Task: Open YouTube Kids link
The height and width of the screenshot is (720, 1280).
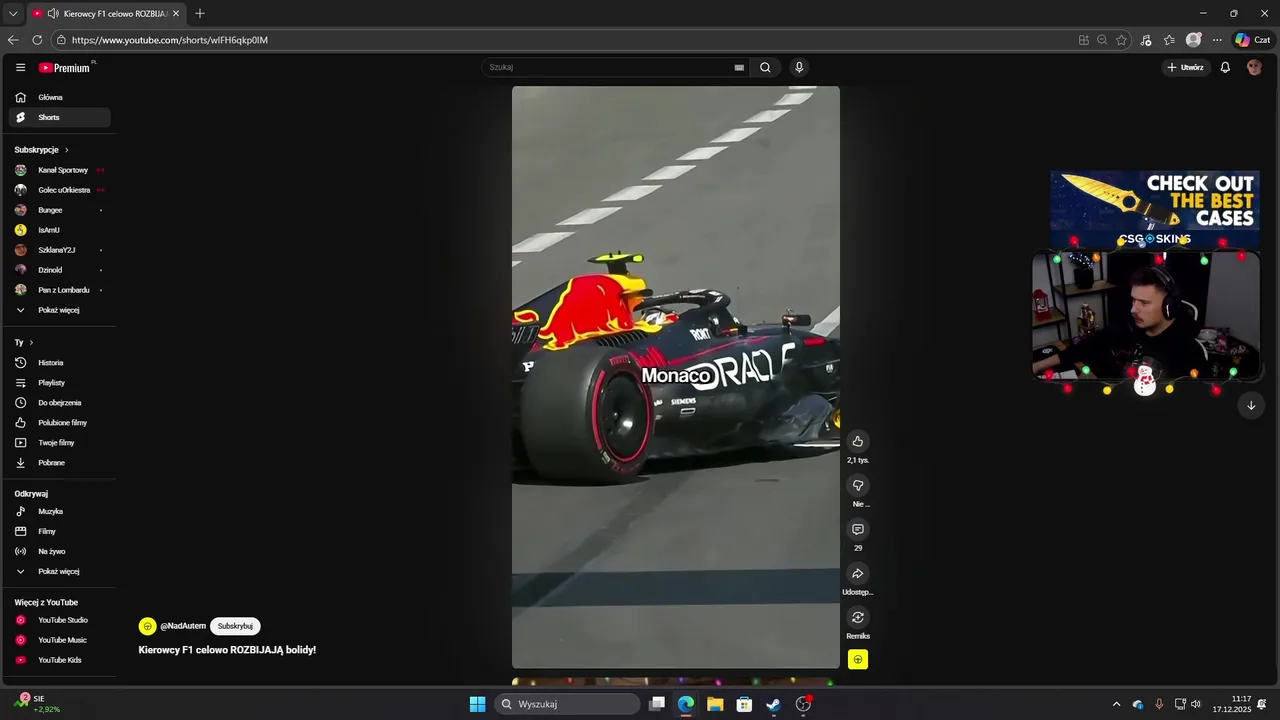Action: click(x=60, y=660)
